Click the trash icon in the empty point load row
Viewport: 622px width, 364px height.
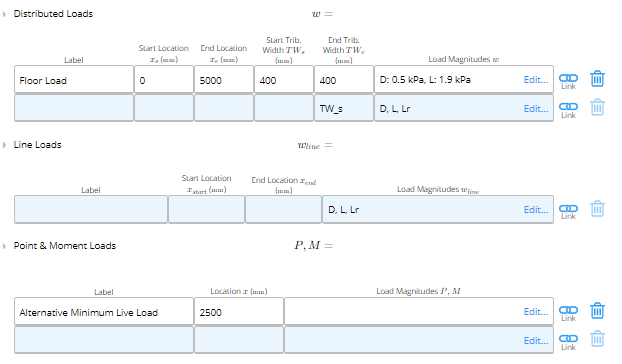597,339
